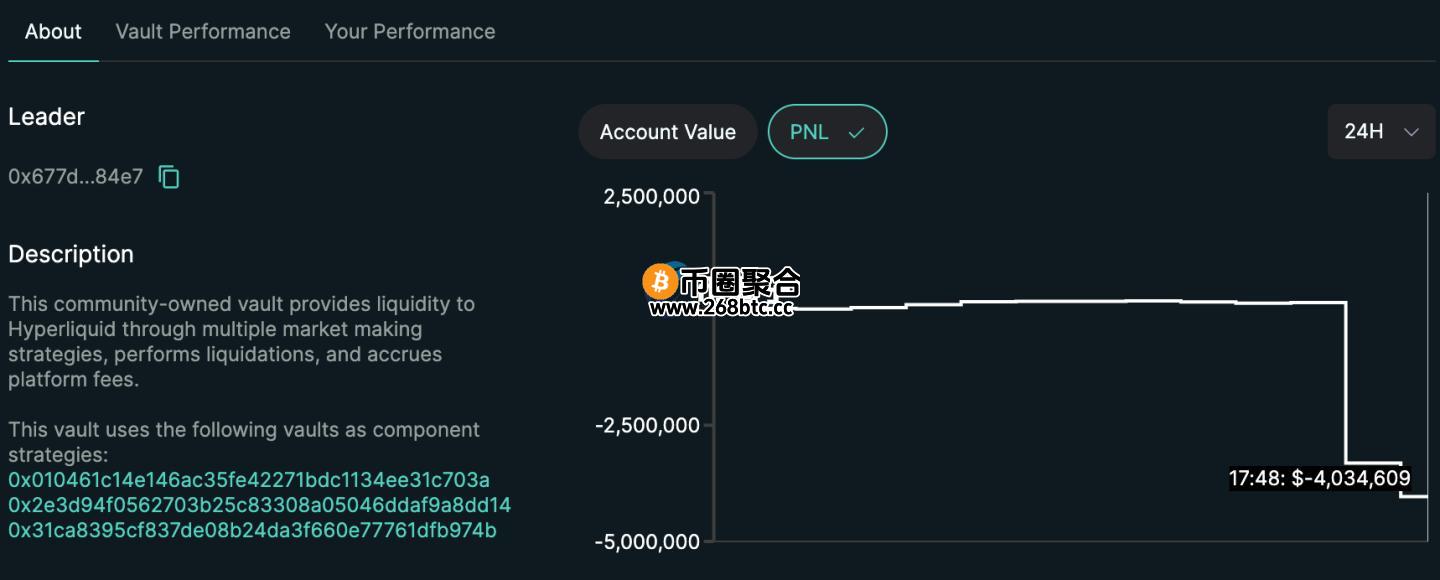The height and width of the screenshot is (580, 1440).
Task: Copy the leader address with the clipboard icon
Action: point(169,177)
